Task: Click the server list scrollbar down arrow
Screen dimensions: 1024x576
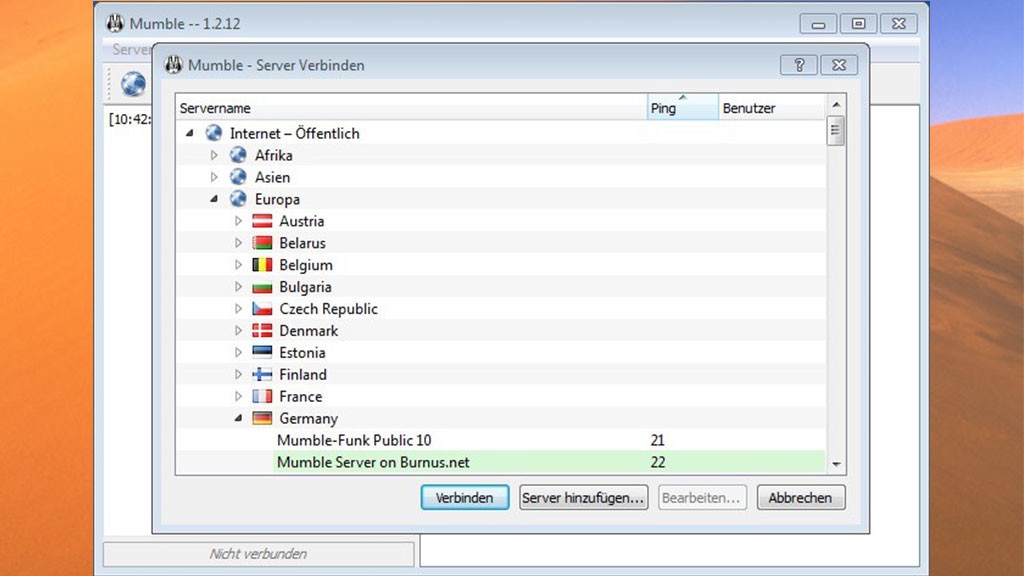Action: pyautogui.click(x=836, y=465)
